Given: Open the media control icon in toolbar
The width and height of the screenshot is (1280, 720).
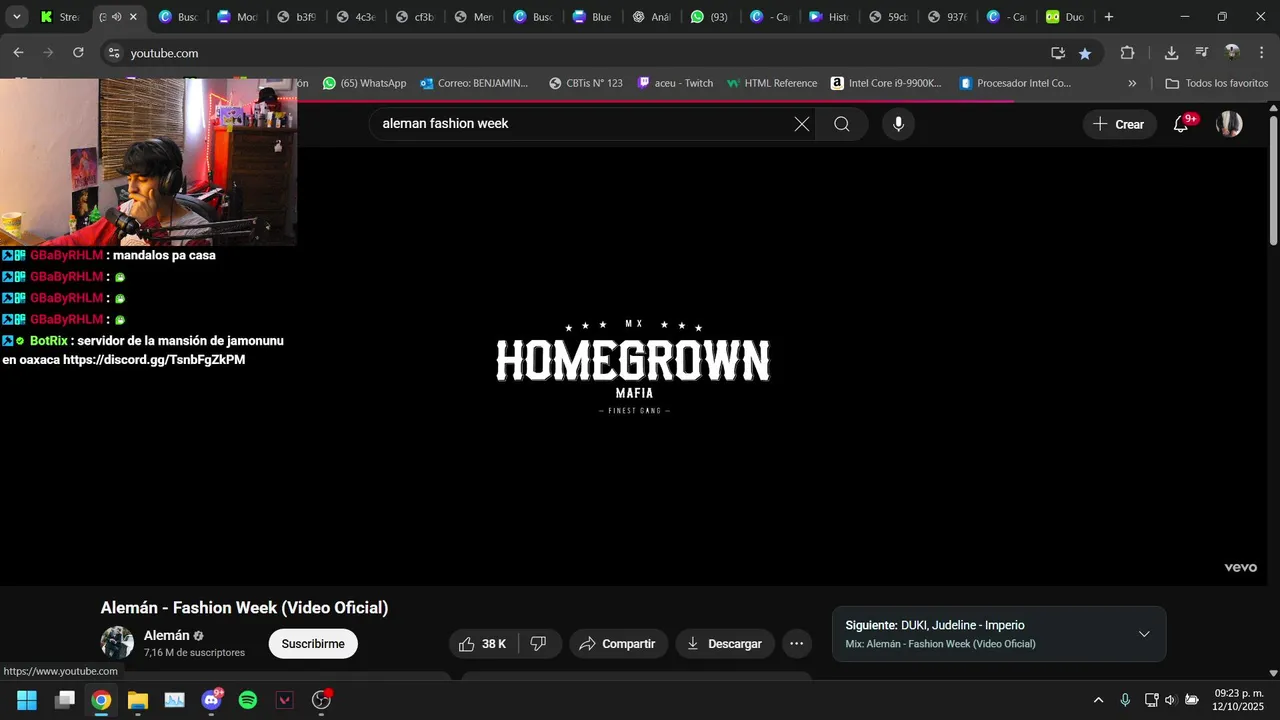Looking at the screenshot, I should pos(1202,53).
